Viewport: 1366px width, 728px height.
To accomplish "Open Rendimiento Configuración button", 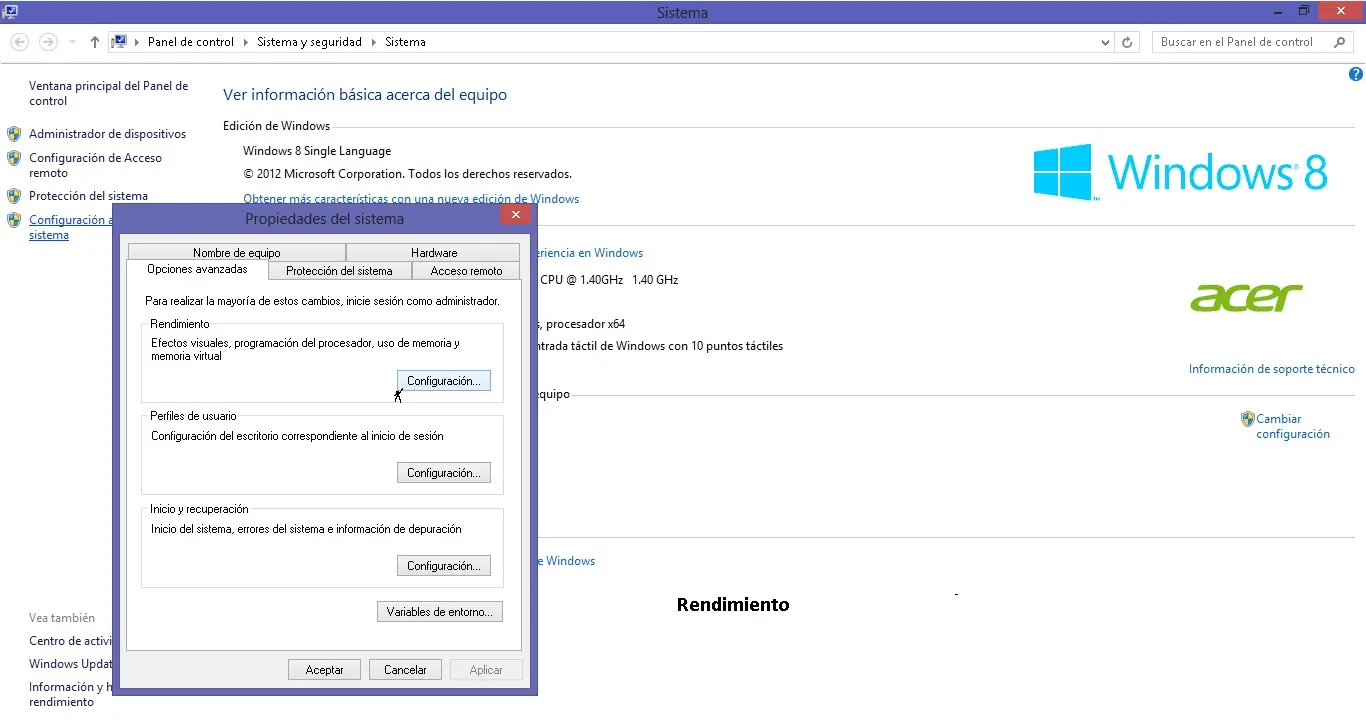I will point(444,381).
